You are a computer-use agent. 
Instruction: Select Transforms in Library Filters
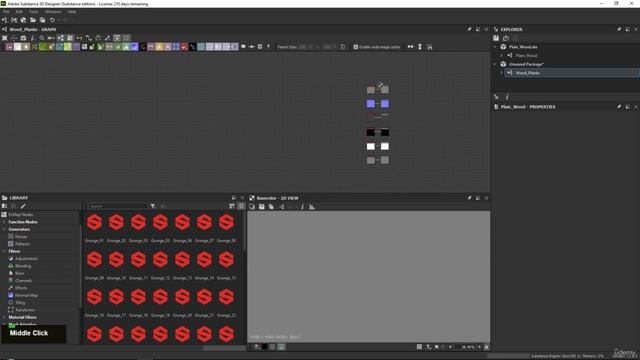click(x=24, y=310)
